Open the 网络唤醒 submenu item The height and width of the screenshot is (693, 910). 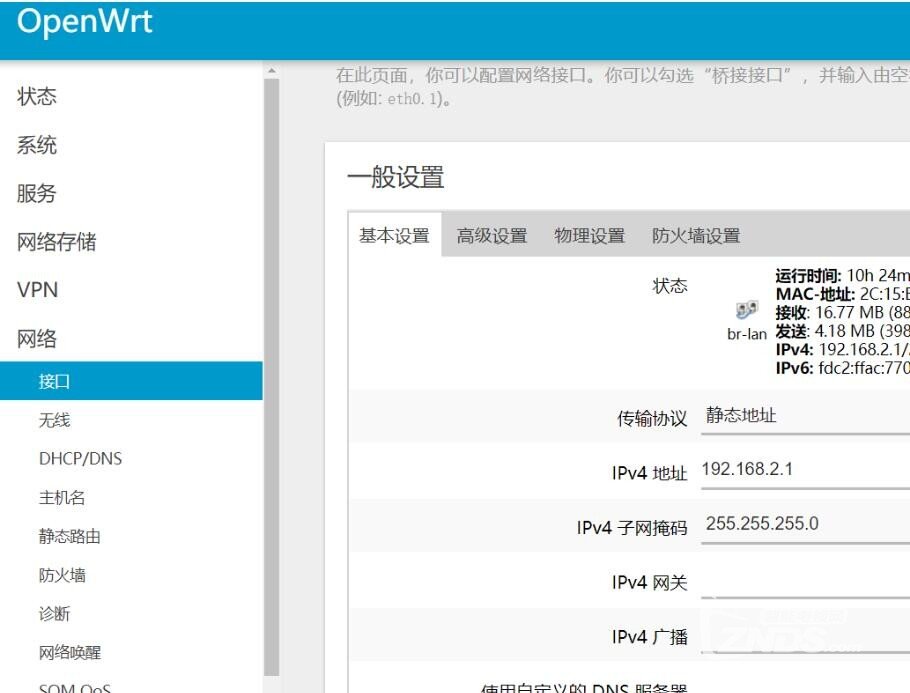(70, 653)
